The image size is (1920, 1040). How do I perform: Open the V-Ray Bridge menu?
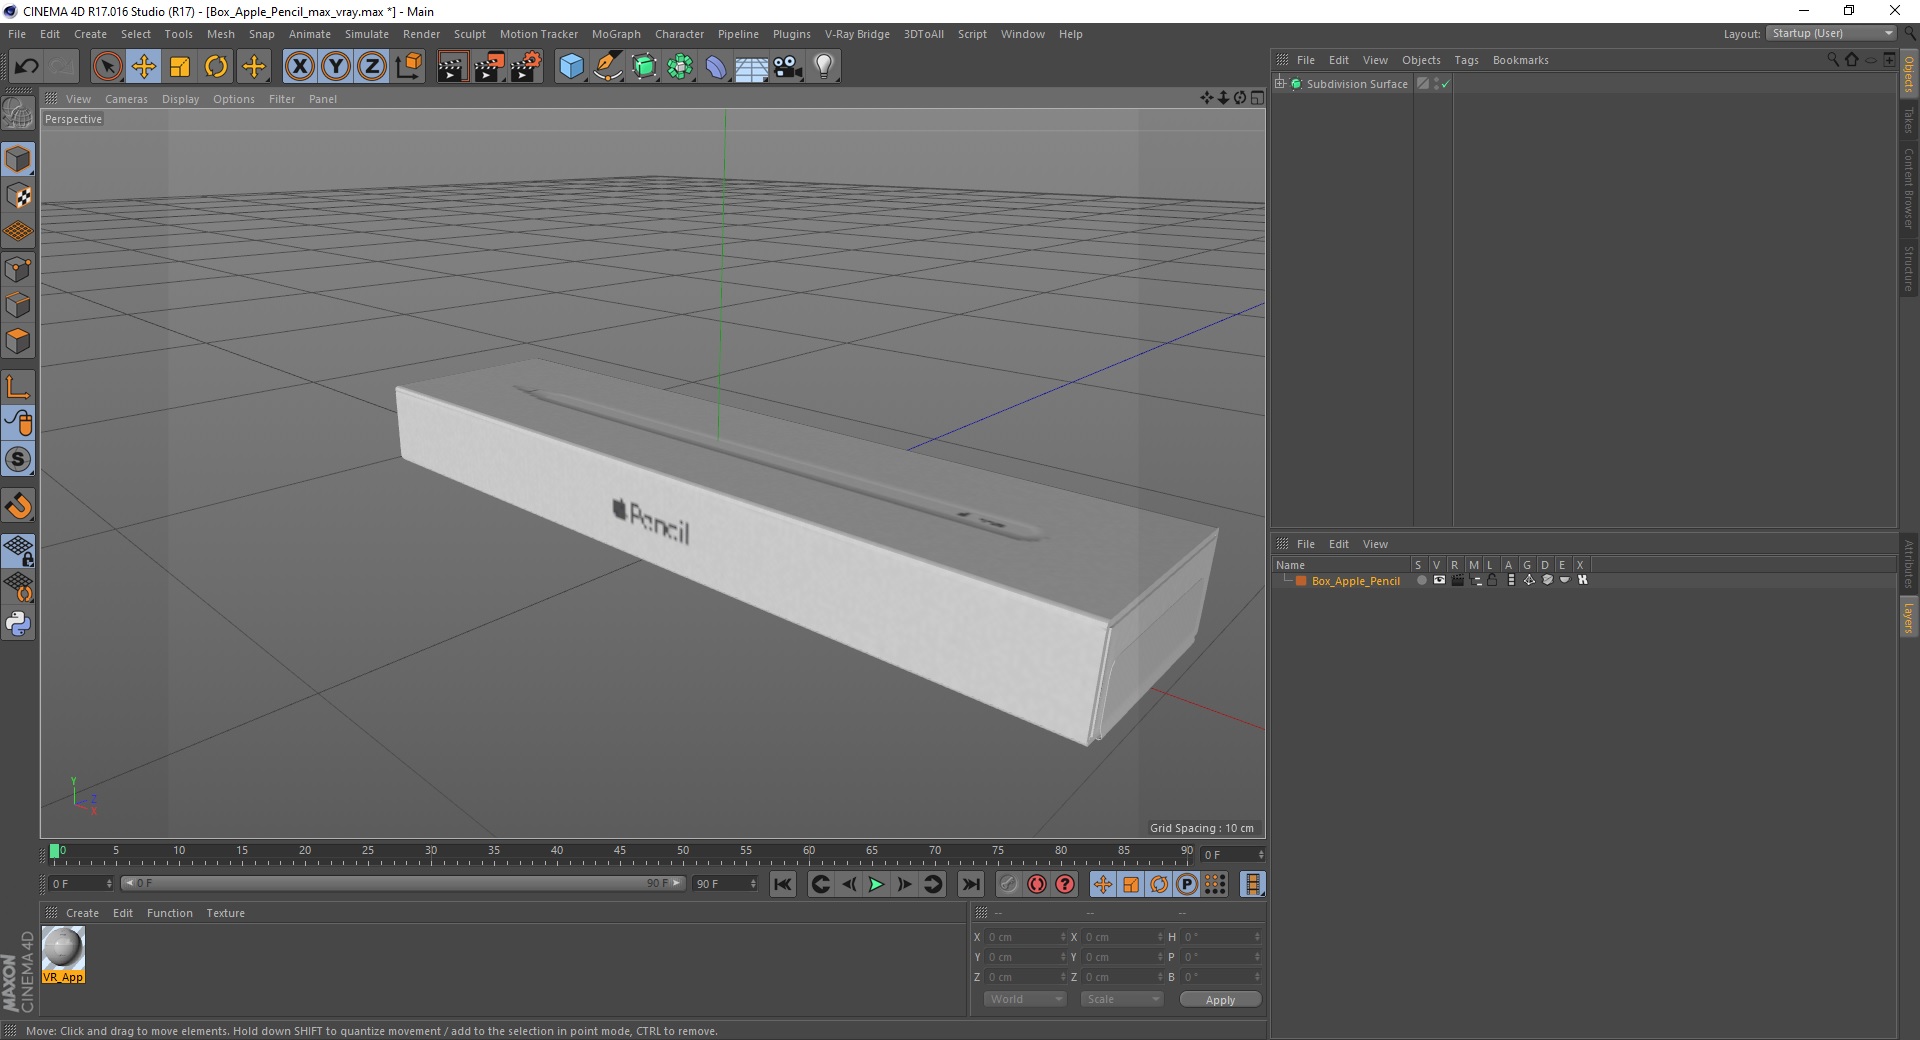[857, 34]
